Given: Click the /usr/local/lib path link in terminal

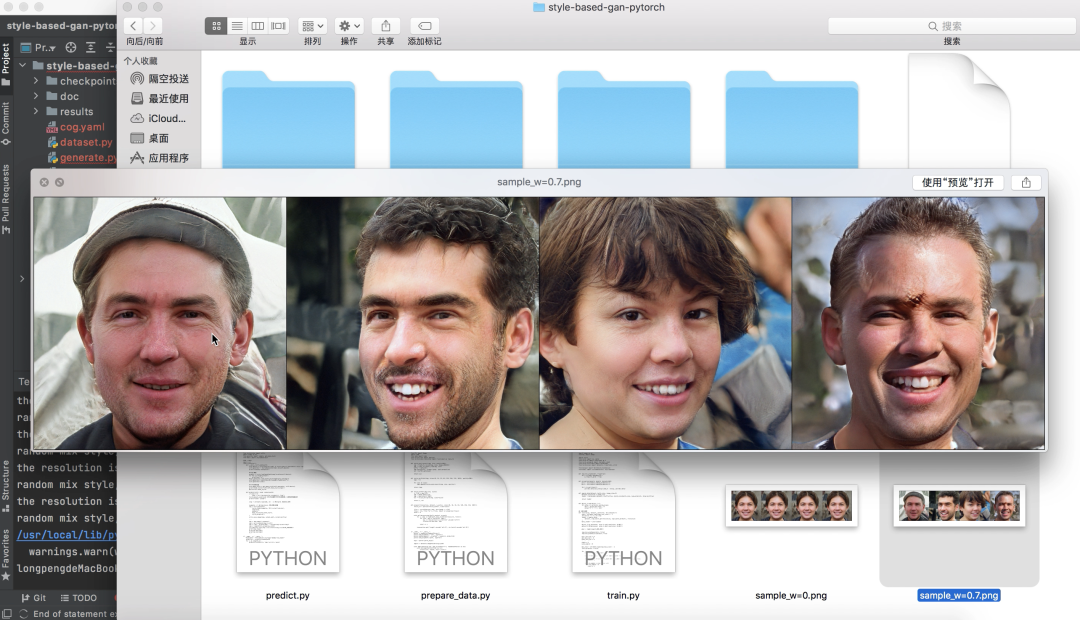Looking at the screenshot, I should pyautogui.click(x=67, y=535).
